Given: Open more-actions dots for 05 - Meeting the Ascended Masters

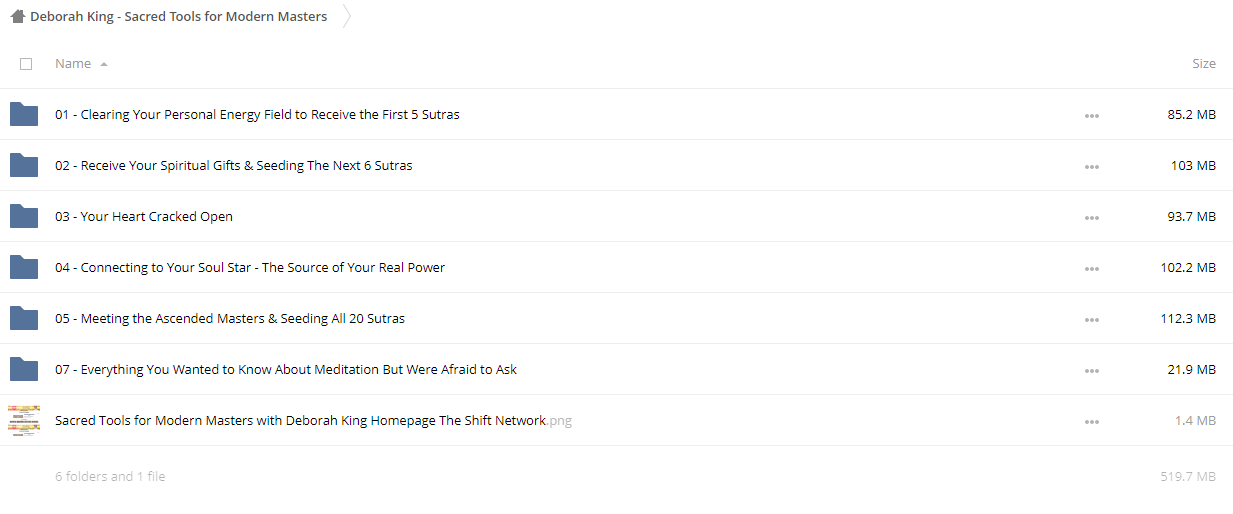Looking at the screenshot, I should [x=1091, y=319].
